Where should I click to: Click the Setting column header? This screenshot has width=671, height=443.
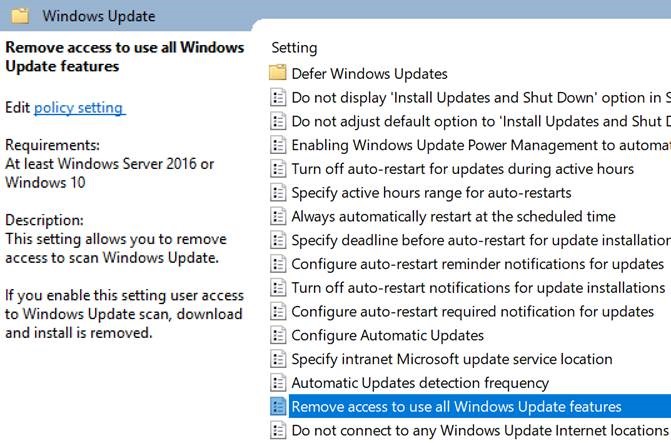point(294,48)
